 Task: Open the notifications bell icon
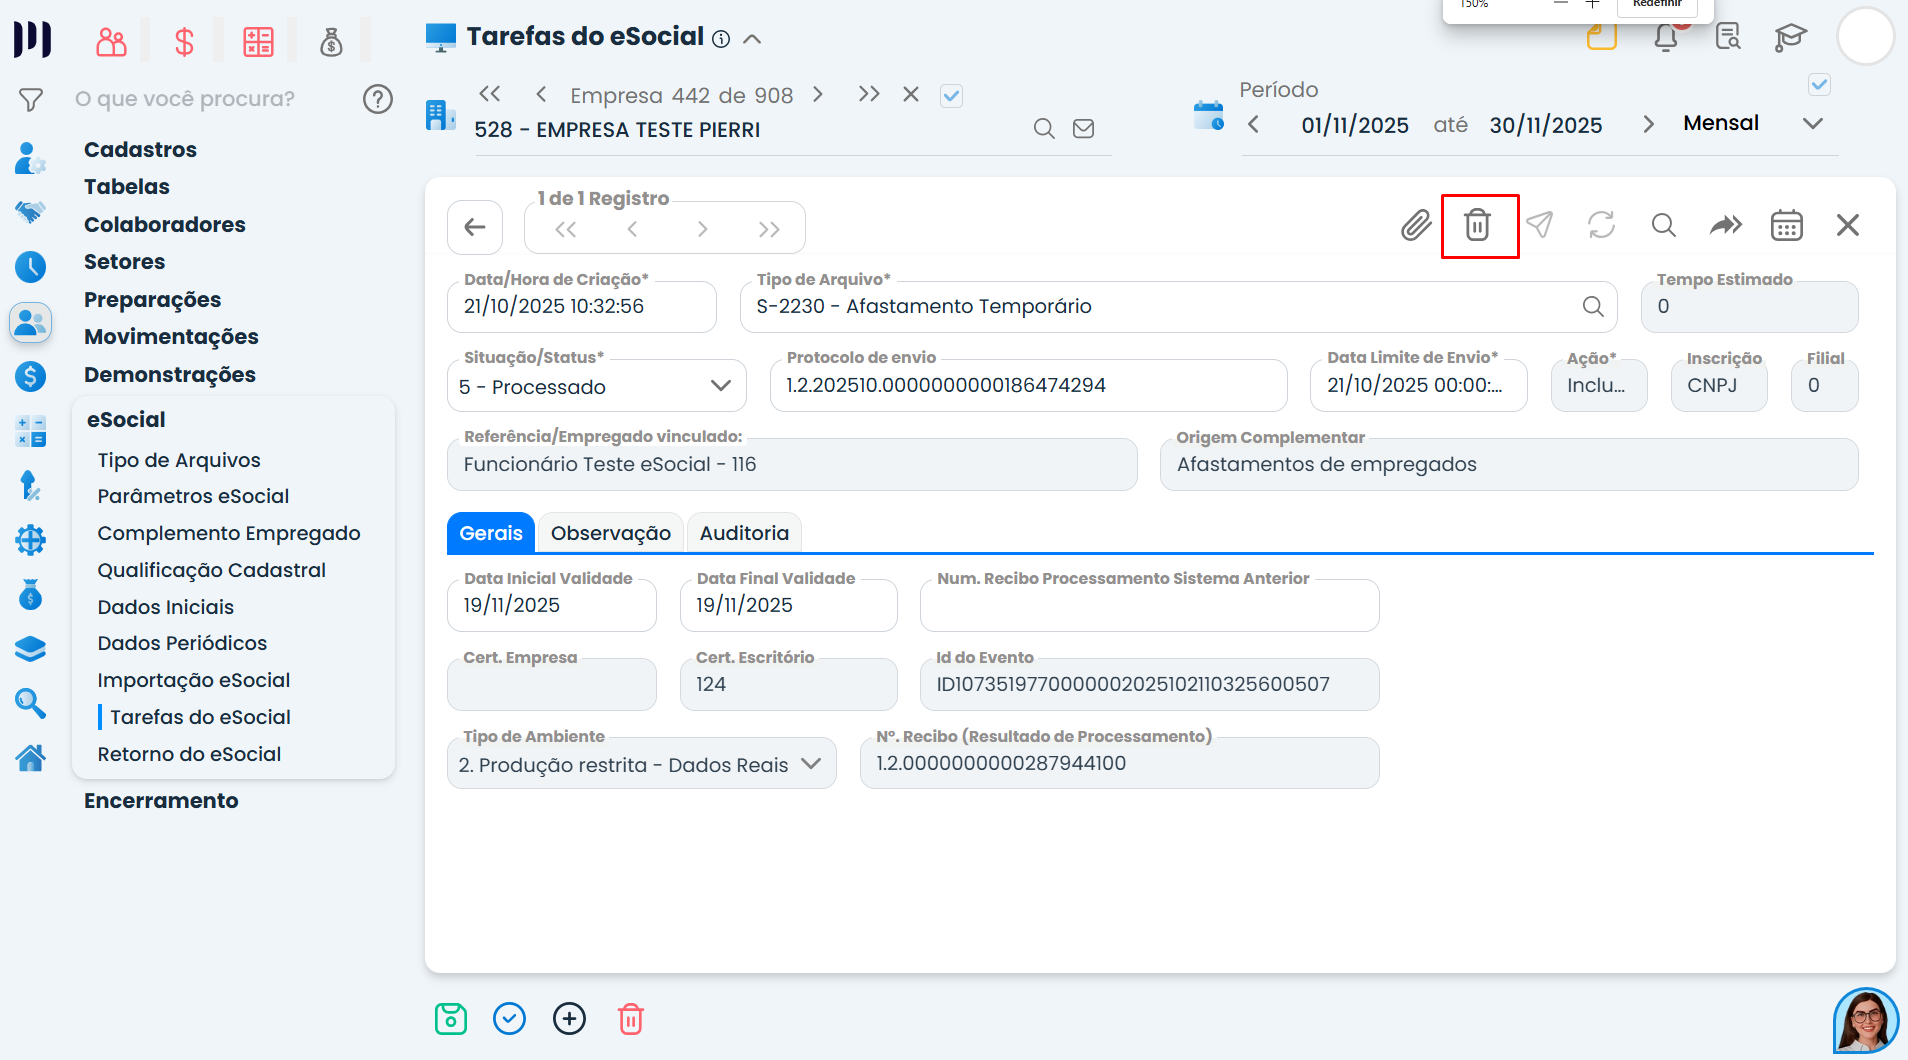click(x=1665, y=36)
